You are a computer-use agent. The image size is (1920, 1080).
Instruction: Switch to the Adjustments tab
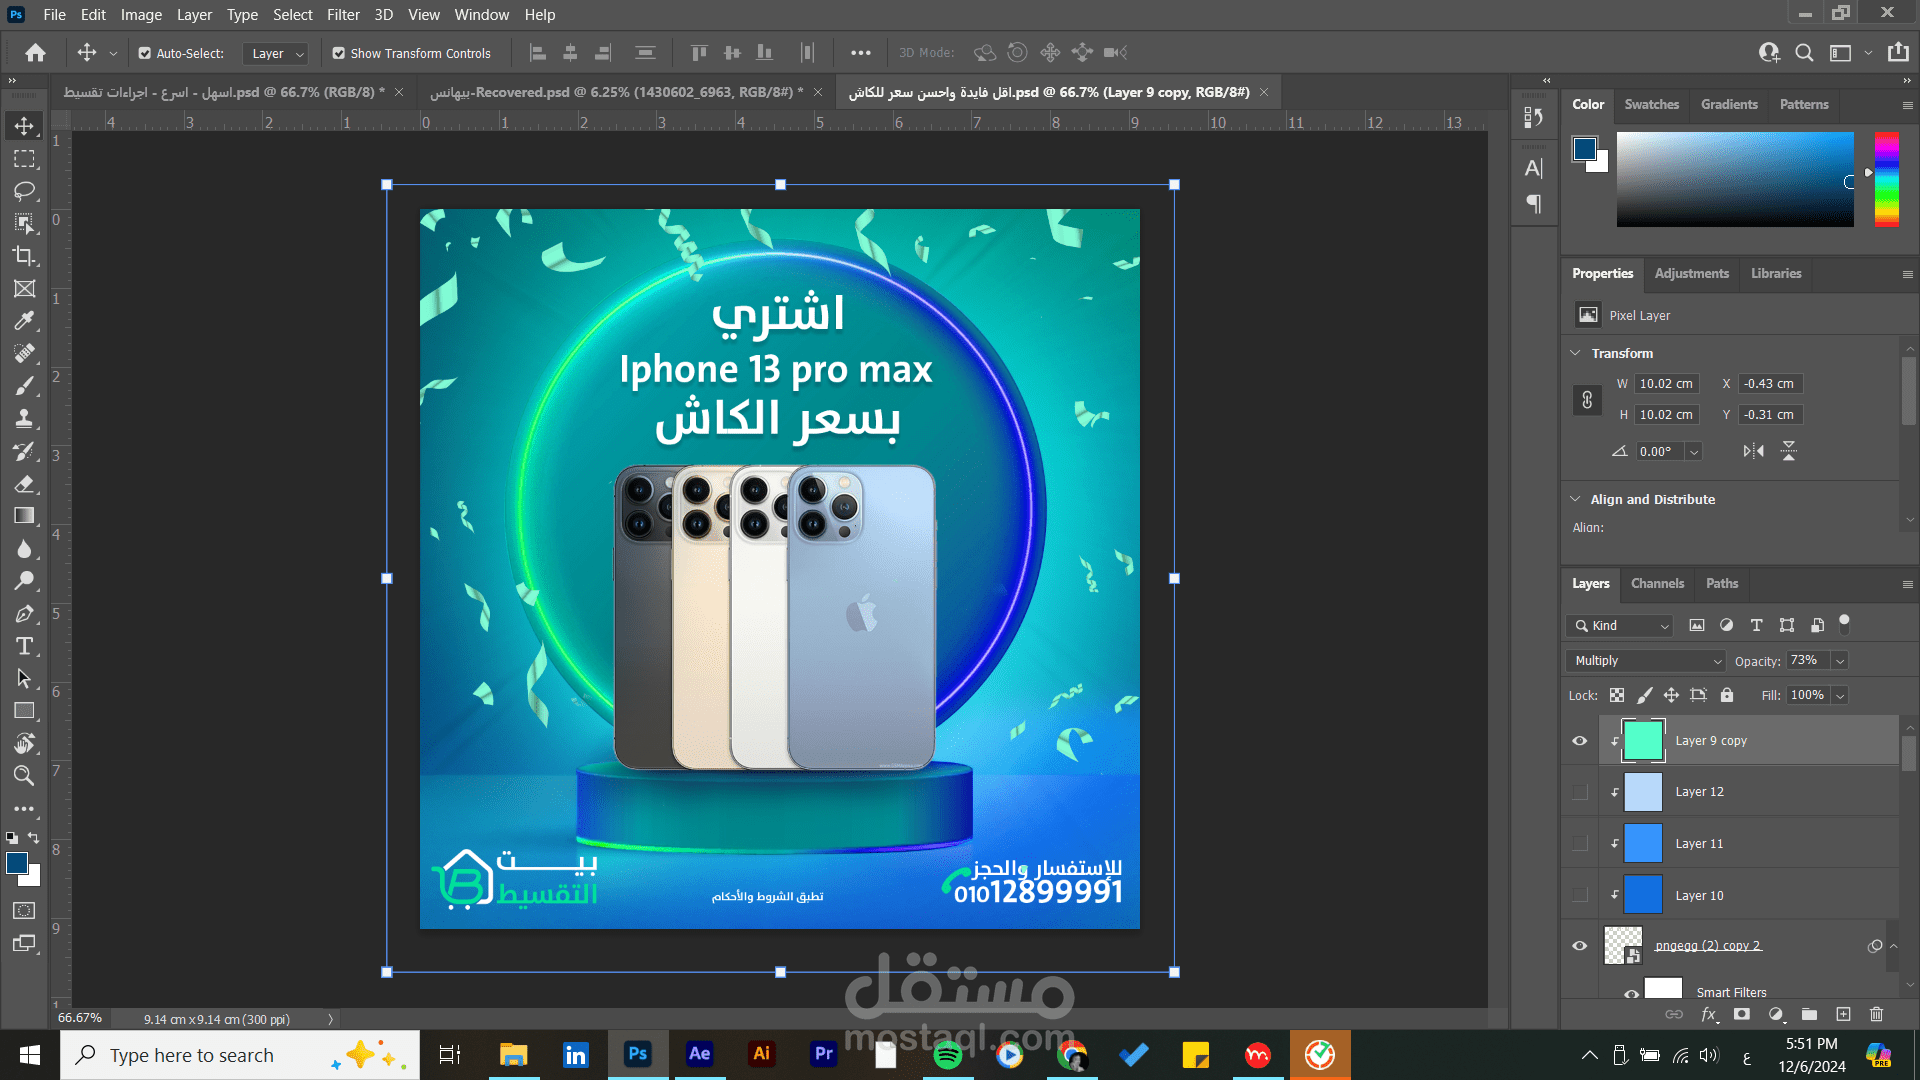[x=1691, y=273]
